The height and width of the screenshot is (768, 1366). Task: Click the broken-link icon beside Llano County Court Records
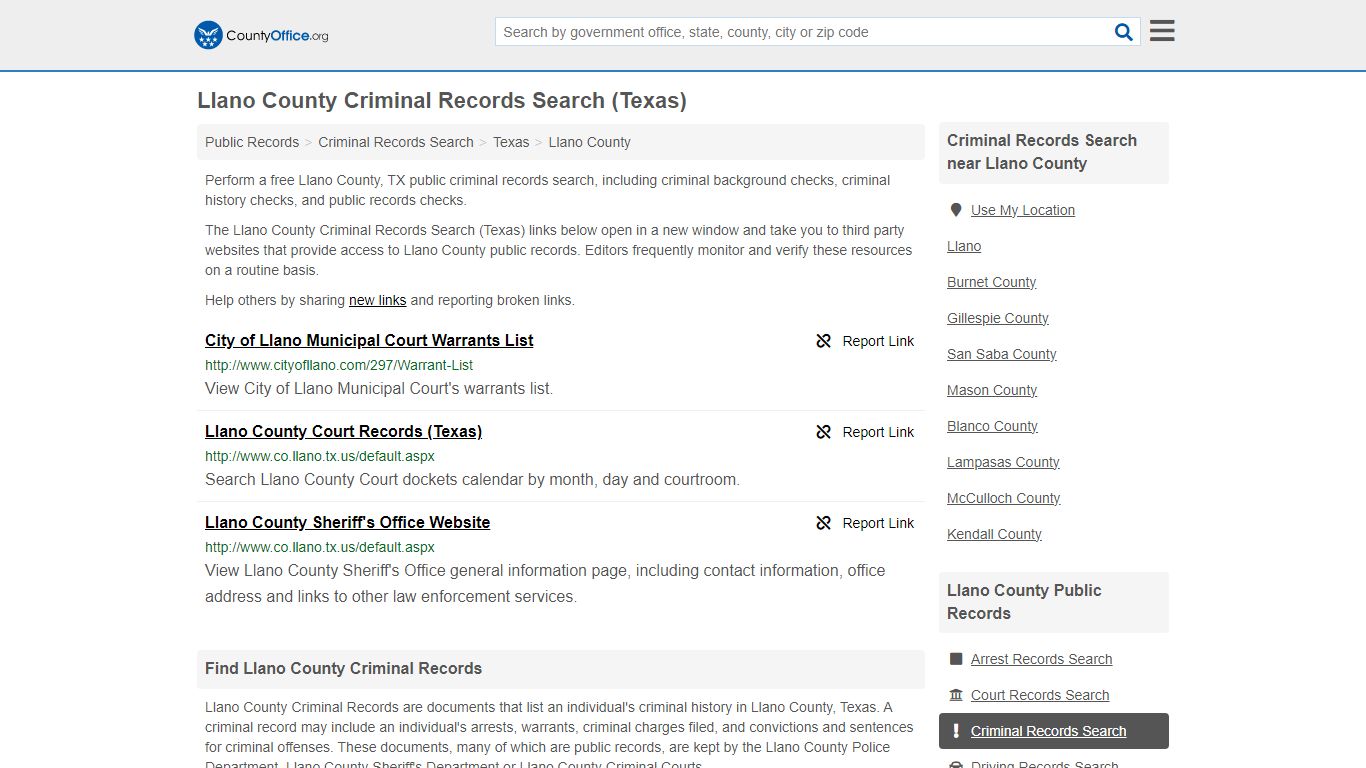point(824,432)
